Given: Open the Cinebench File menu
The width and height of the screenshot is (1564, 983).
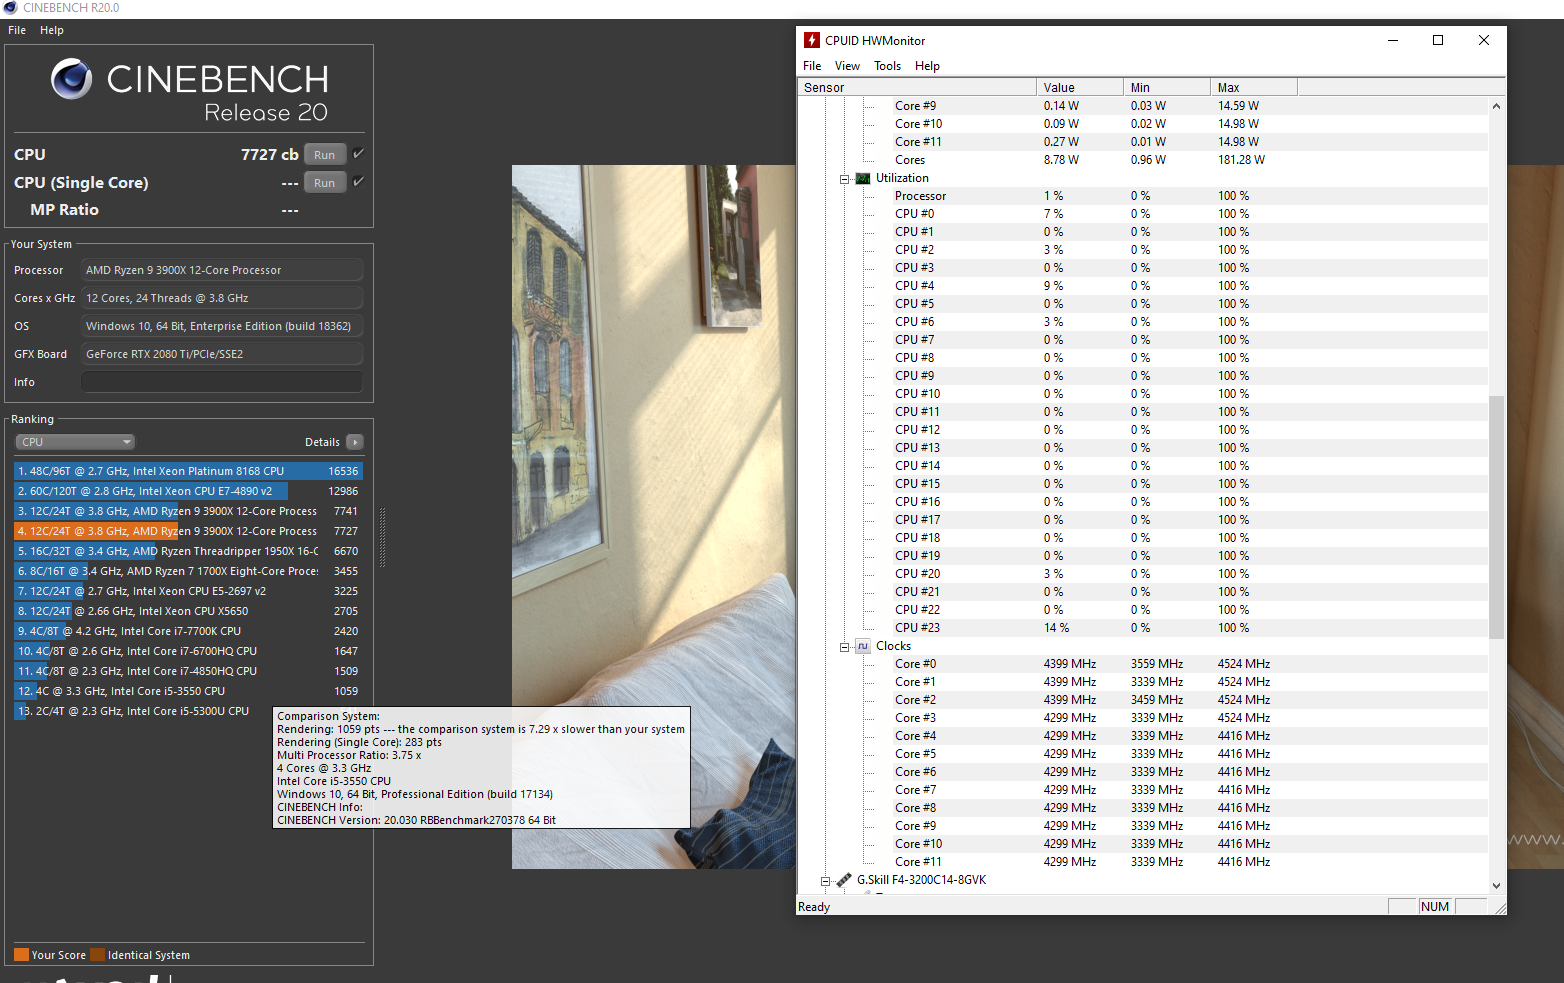Looking at the screenshot, I should pos(17,30).
